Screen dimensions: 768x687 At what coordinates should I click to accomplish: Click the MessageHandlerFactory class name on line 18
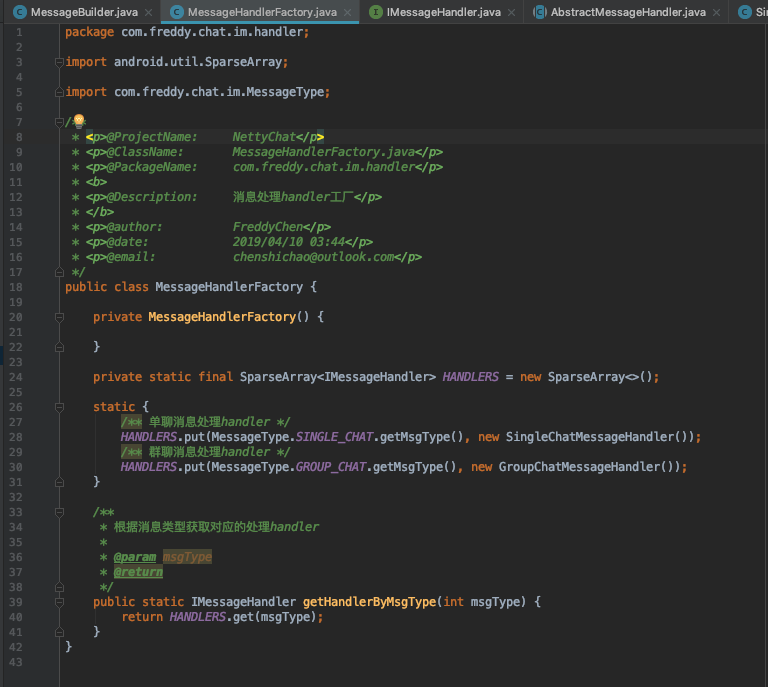pyautogui.click(x=229, y=287)
